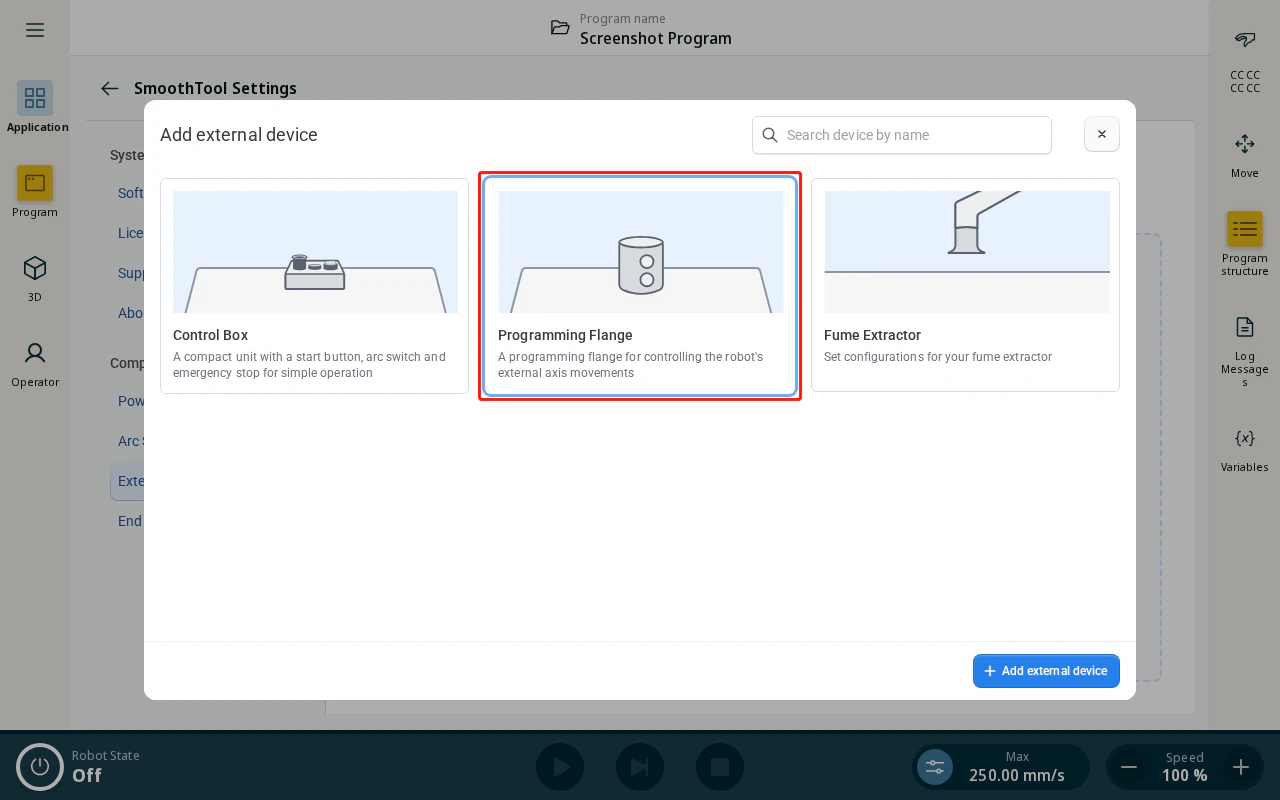The height and width of the screenshot is (800, 1280).
Task: Open the Application section
Action: (35, 107)
